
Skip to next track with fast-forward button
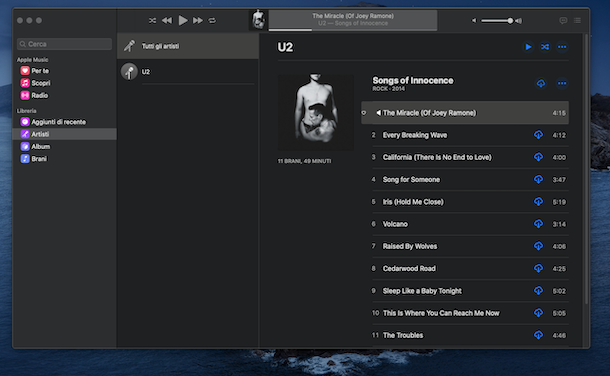click(198, 20)
